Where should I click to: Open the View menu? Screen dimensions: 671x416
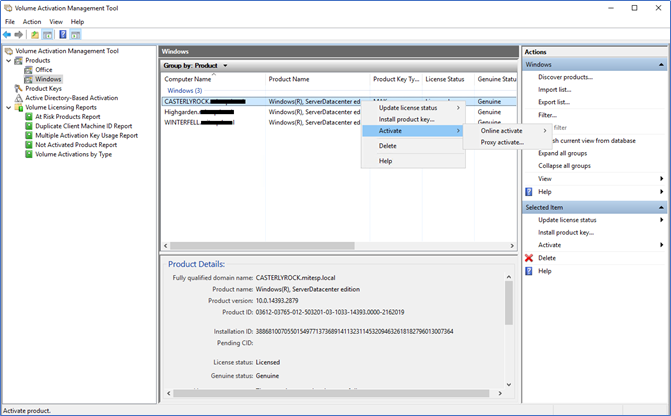coord(56,22)
